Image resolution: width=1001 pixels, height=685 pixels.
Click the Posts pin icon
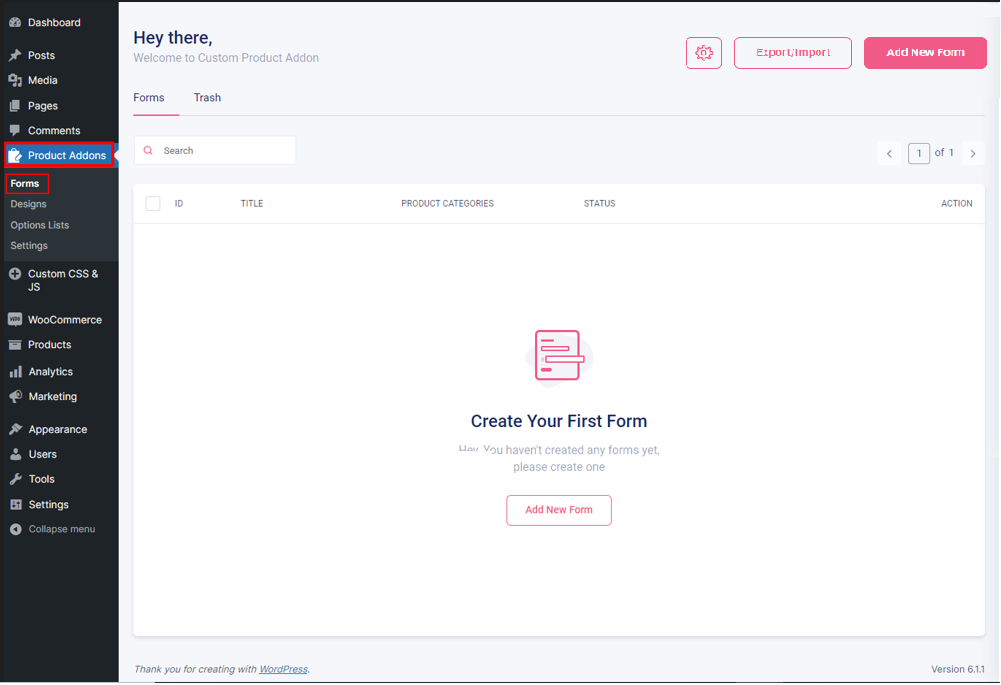(15, 56)
